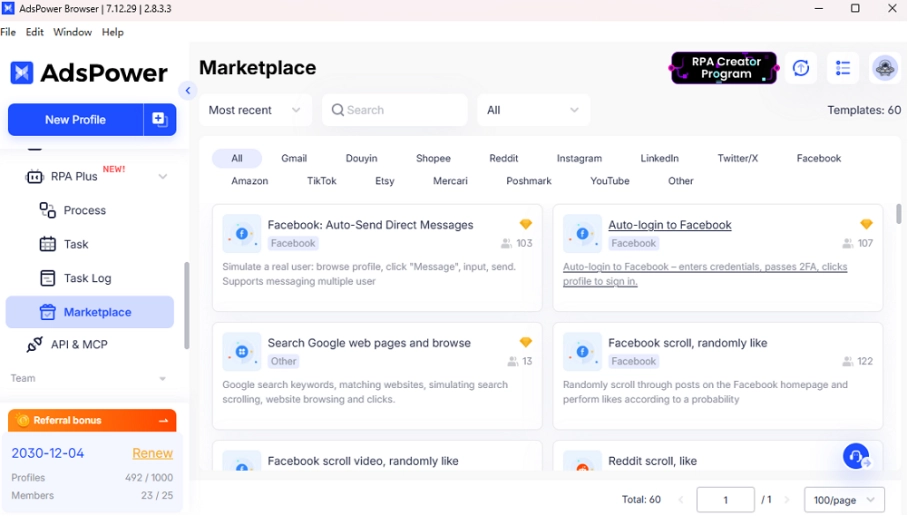Screen dimensions: 908x516
Task: Open the task list icon in header
Action: (x=843, y=68)
